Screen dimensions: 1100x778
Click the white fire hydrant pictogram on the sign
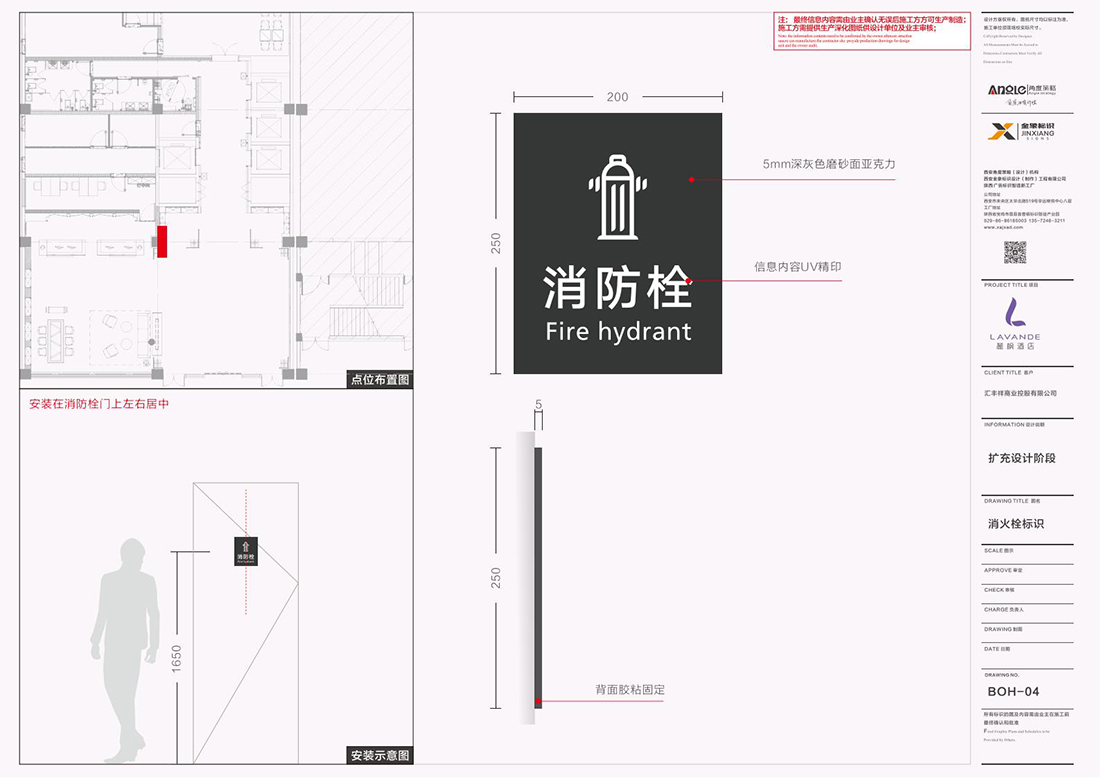click(617, 198)
